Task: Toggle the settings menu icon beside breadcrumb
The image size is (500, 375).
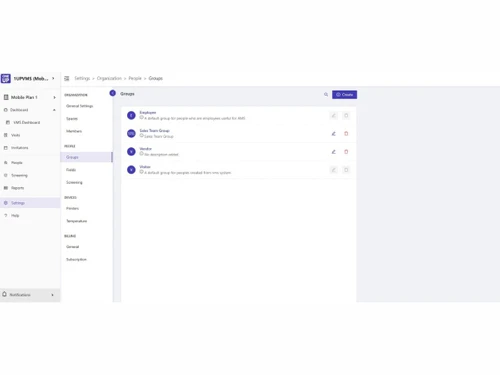Action: [x=67, y=78]
